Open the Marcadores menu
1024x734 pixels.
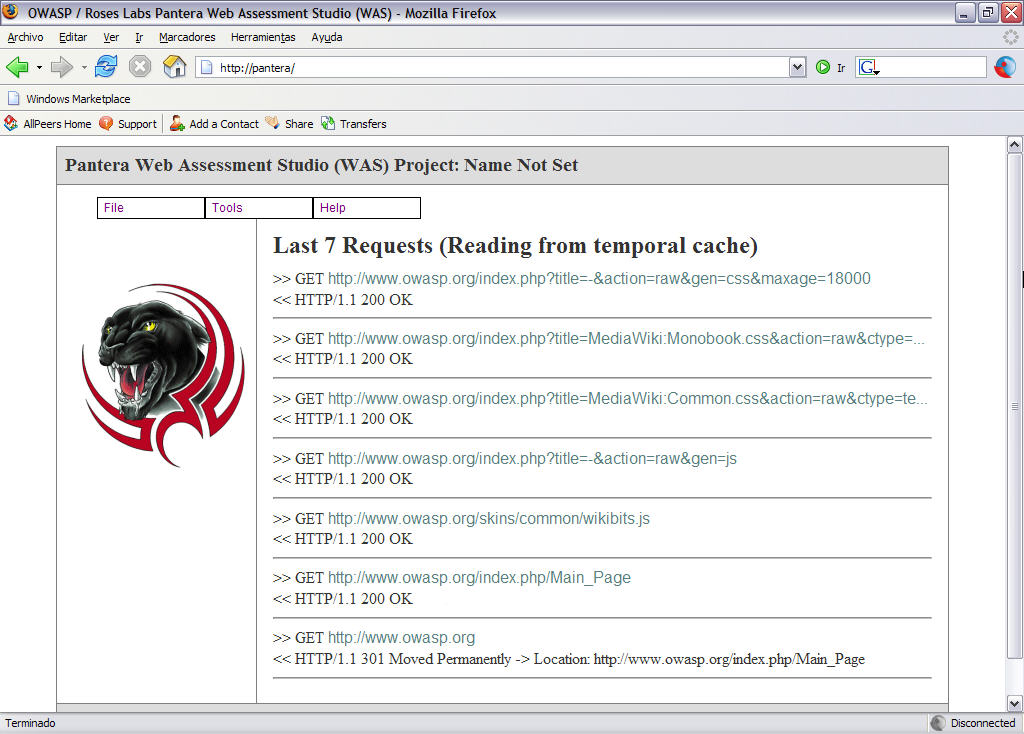pos(187,37)
